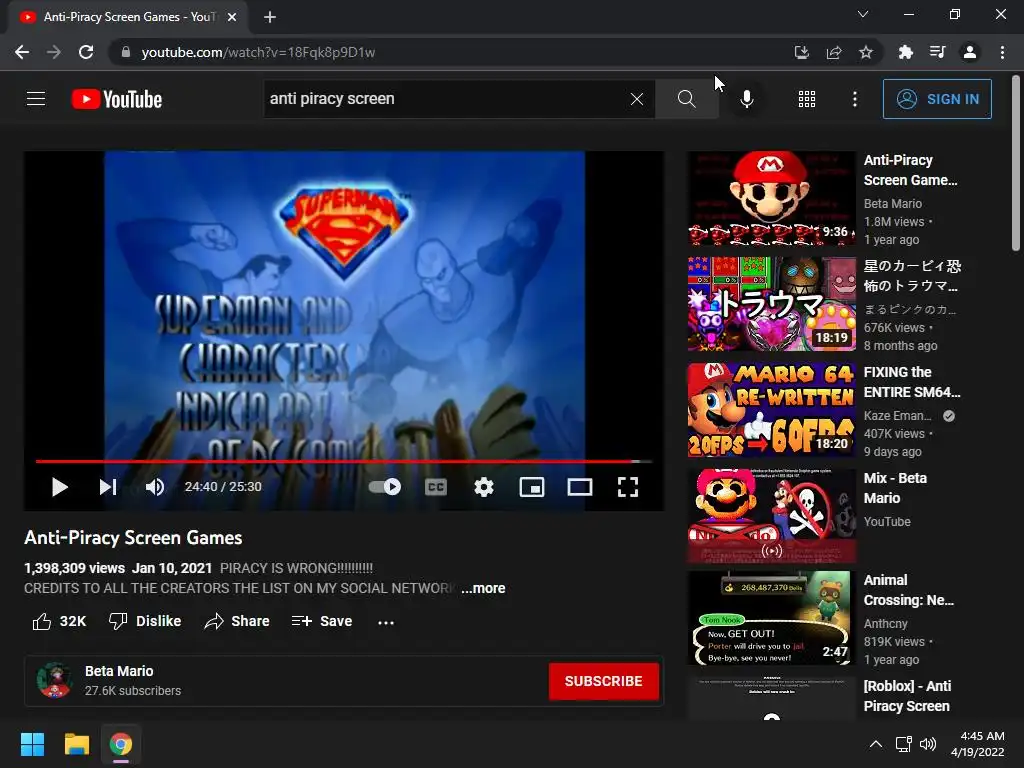Click the Dislike button
1024x768 pixels.
145,621
